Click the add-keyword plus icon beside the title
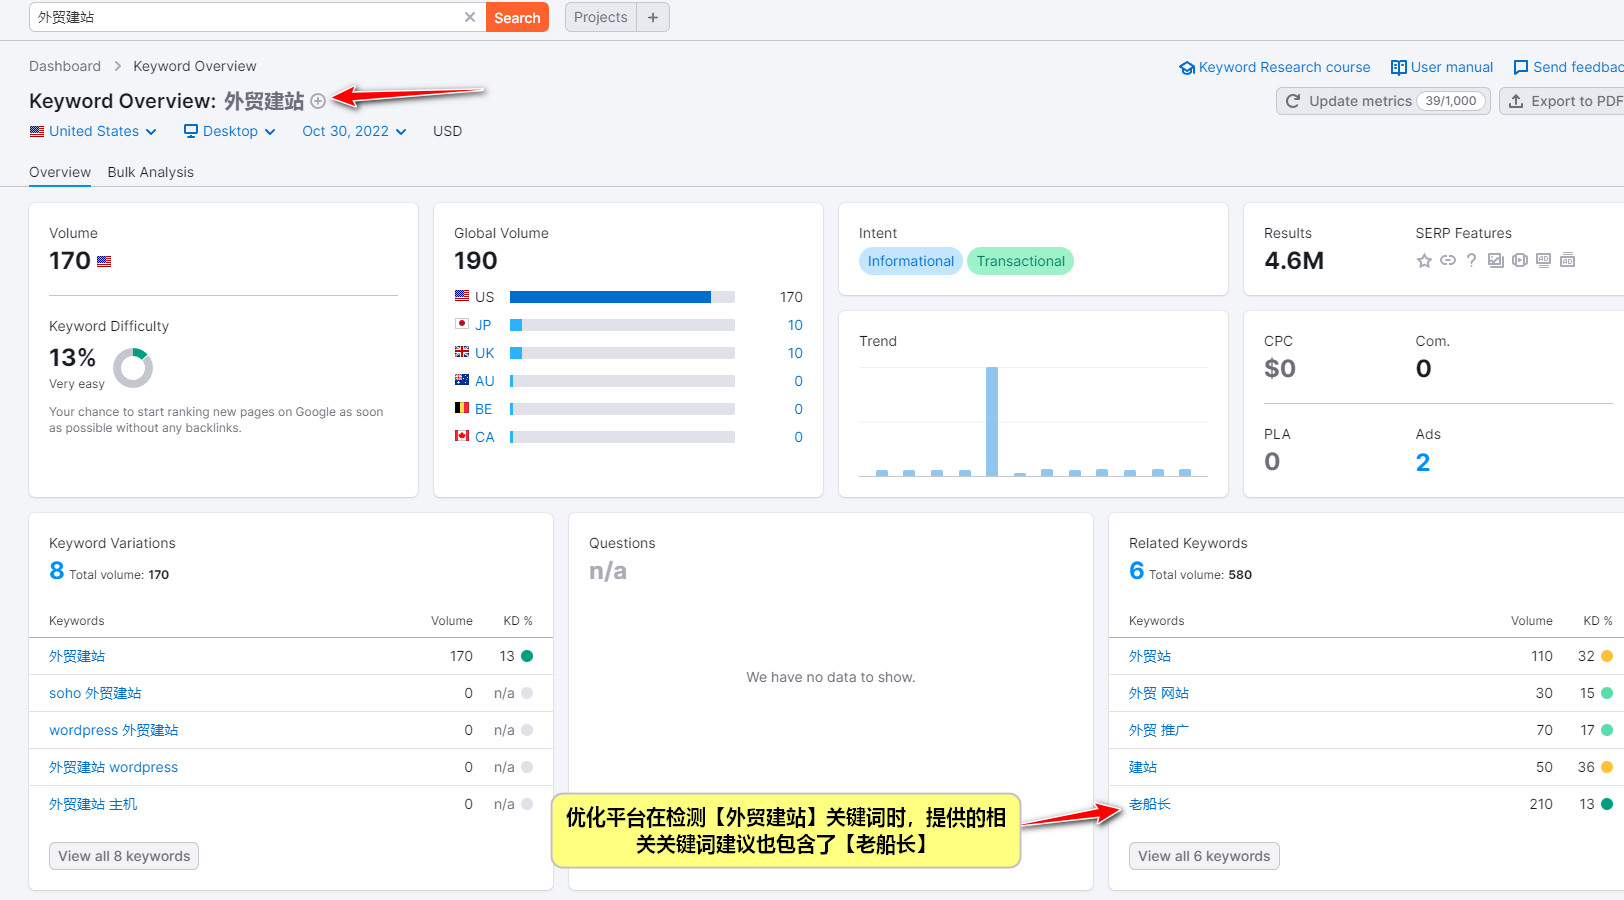 [x=318, y=101]
